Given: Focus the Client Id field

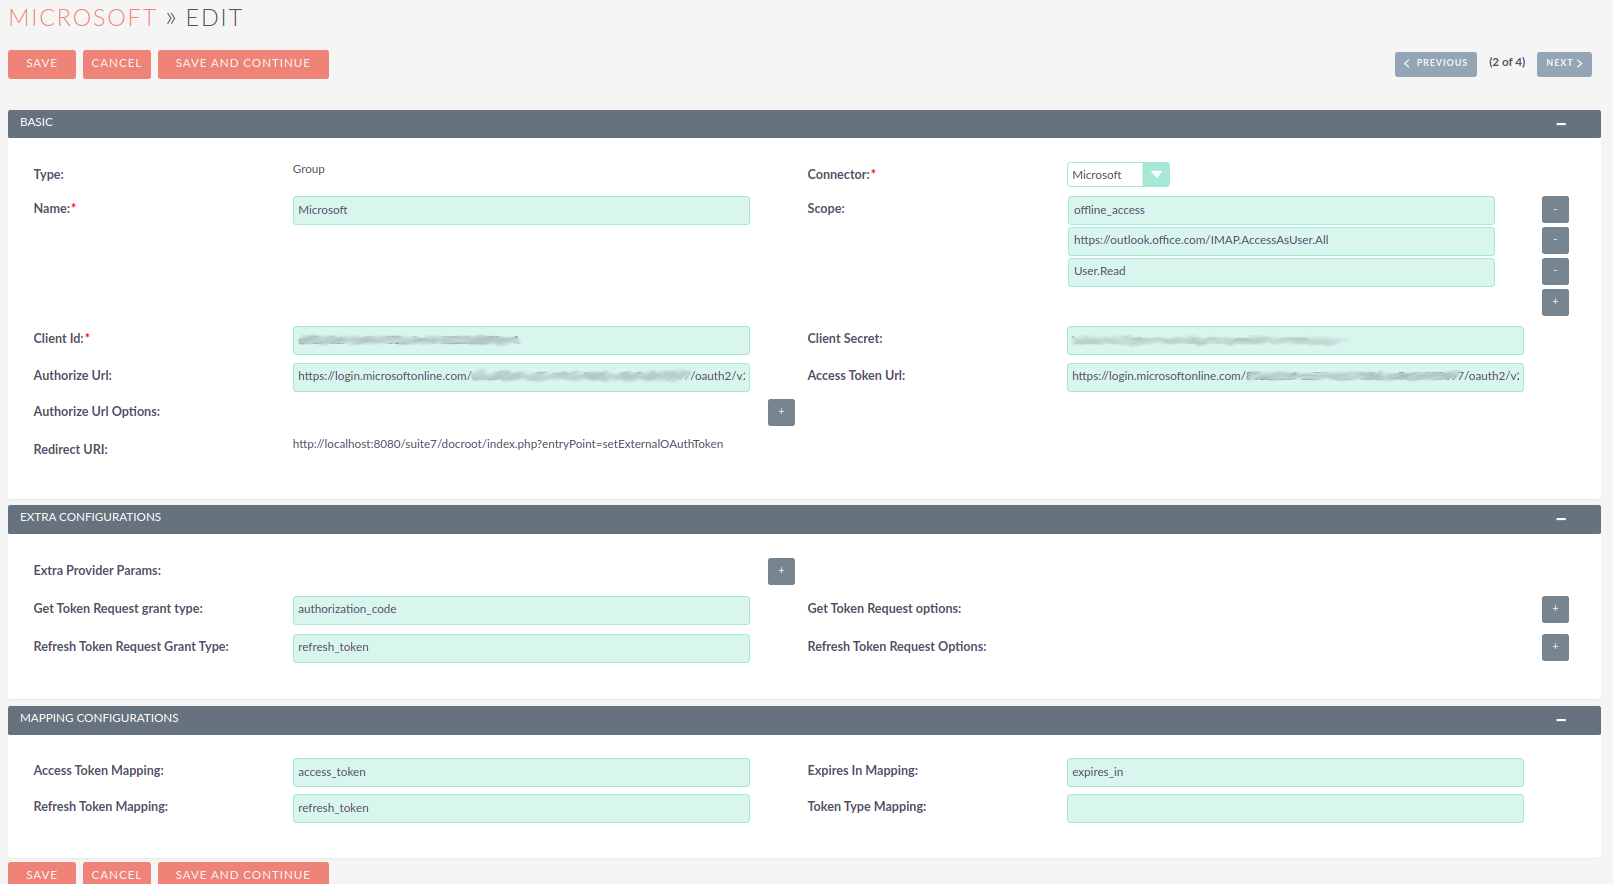Looking at the screenshot, I should (x=521, y=340).
